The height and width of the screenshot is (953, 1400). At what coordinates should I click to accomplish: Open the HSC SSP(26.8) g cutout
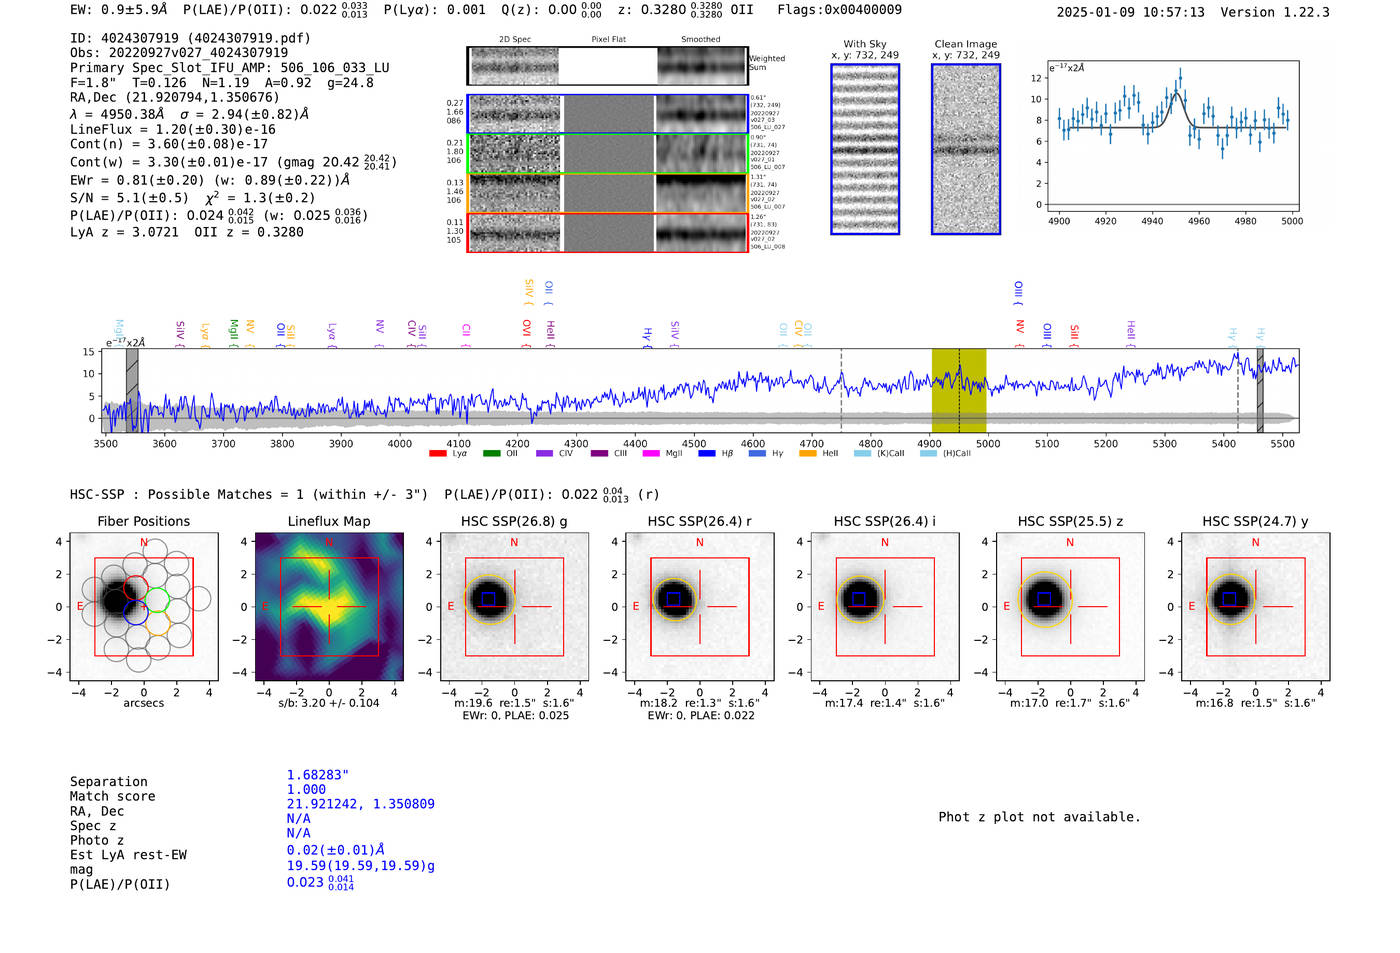tap(514, 607)
